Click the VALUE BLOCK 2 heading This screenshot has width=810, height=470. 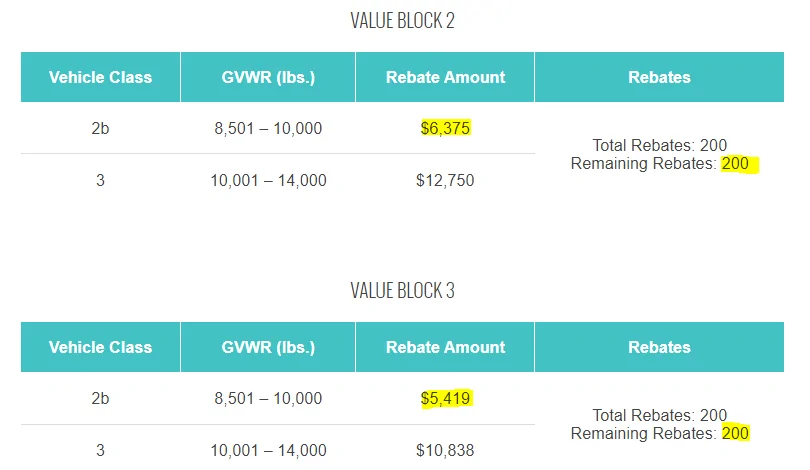(402, 21)
